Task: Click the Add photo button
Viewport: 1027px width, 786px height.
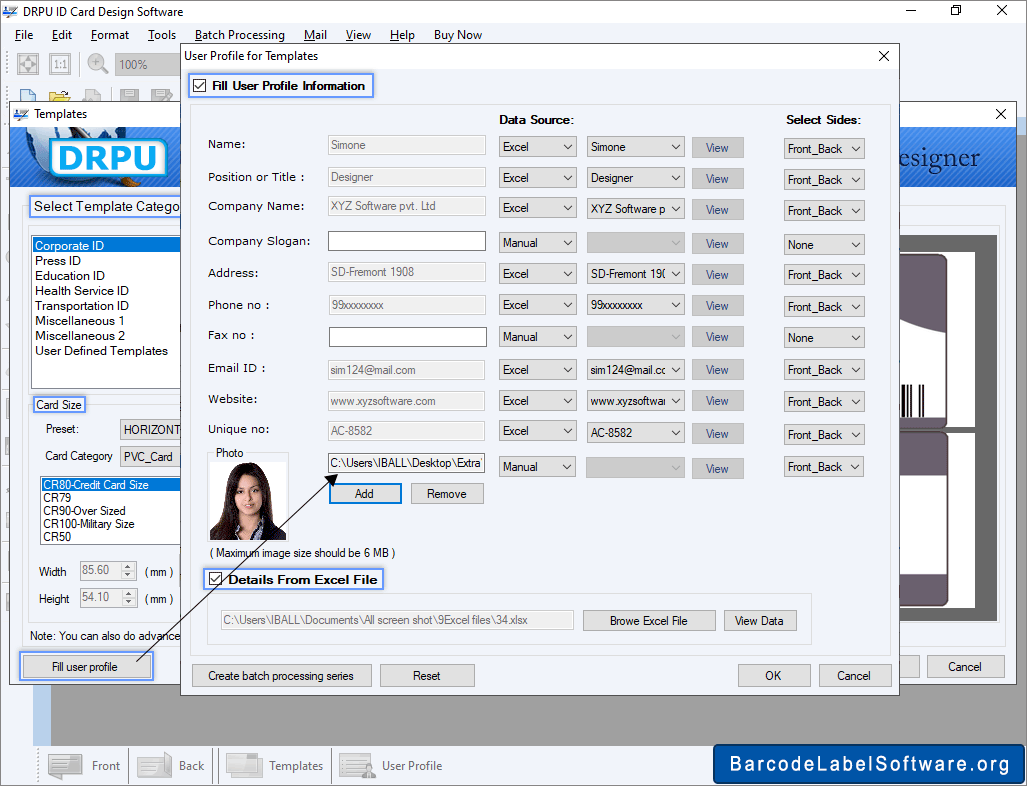Action: pos(364,494)
